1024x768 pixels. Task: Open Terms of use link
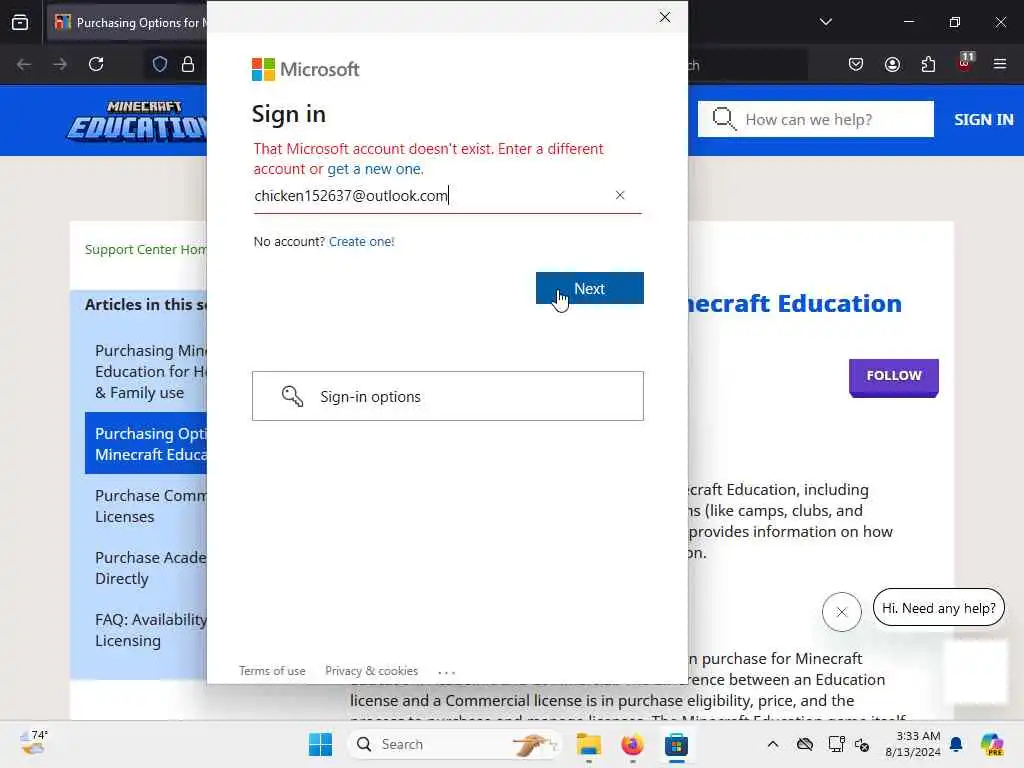point(272,671)
